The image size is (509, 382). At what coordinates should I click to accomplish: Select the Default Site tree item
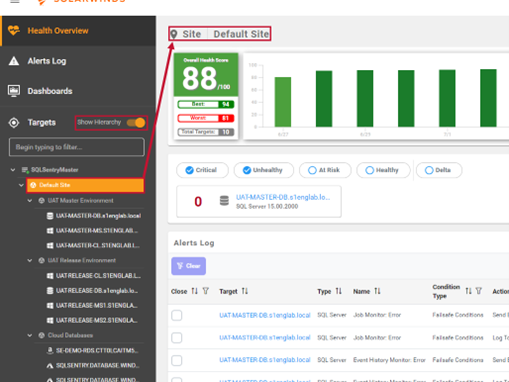(x=85, y=185)
